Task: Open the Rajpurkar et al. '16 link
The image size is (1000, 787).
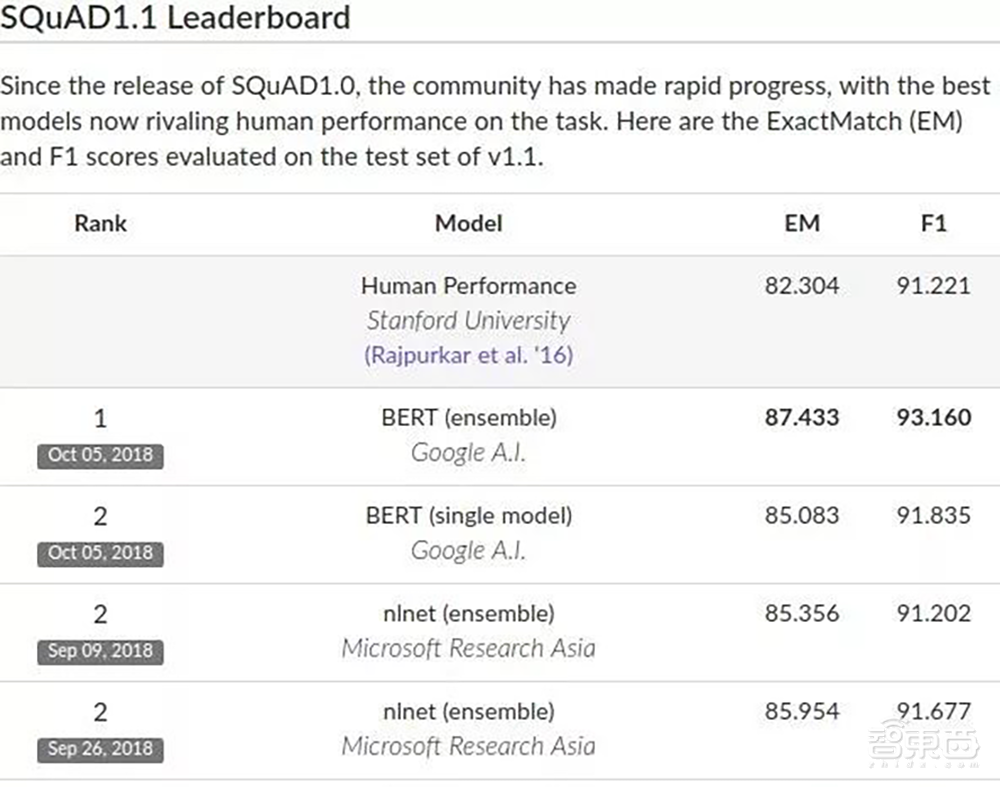Action: [x=469, y=355]
